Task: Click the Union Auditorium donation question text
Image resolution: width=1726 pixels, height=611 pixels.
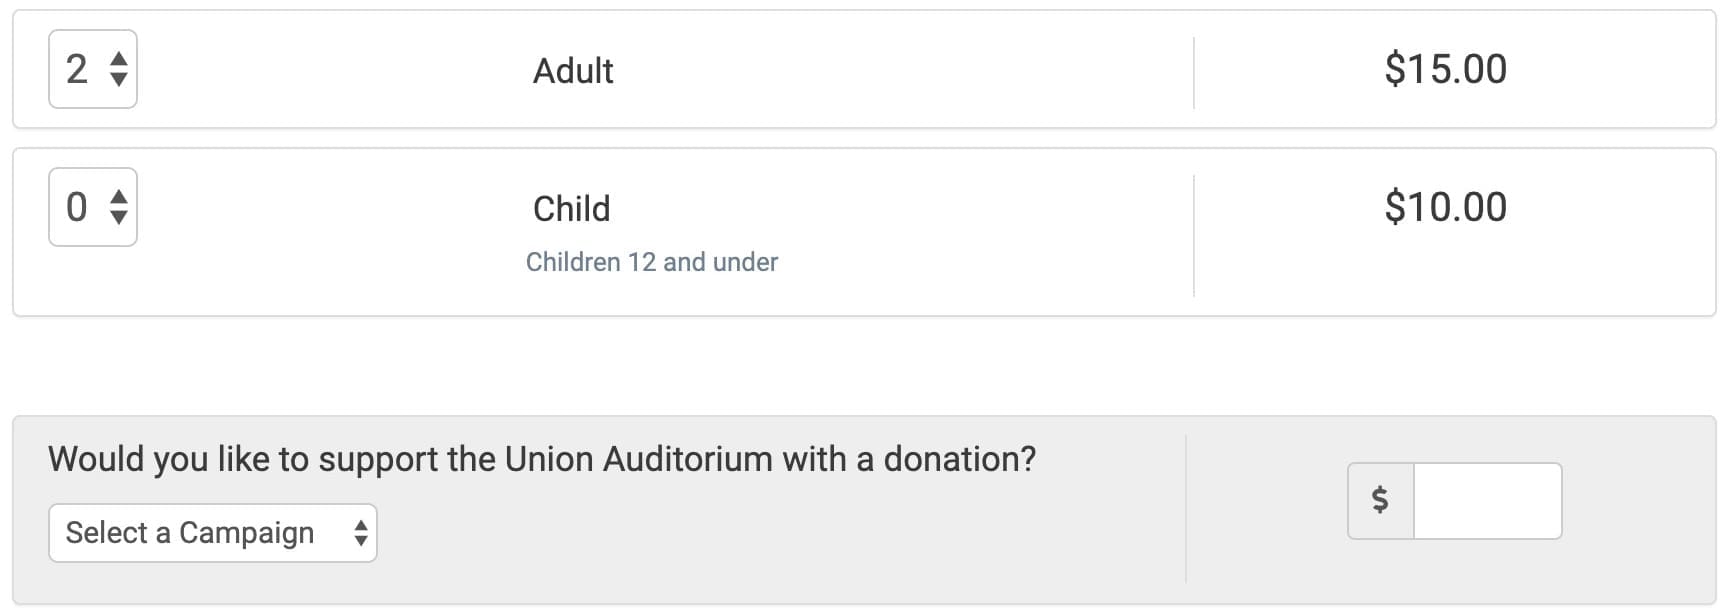Action: click(542, 459)
